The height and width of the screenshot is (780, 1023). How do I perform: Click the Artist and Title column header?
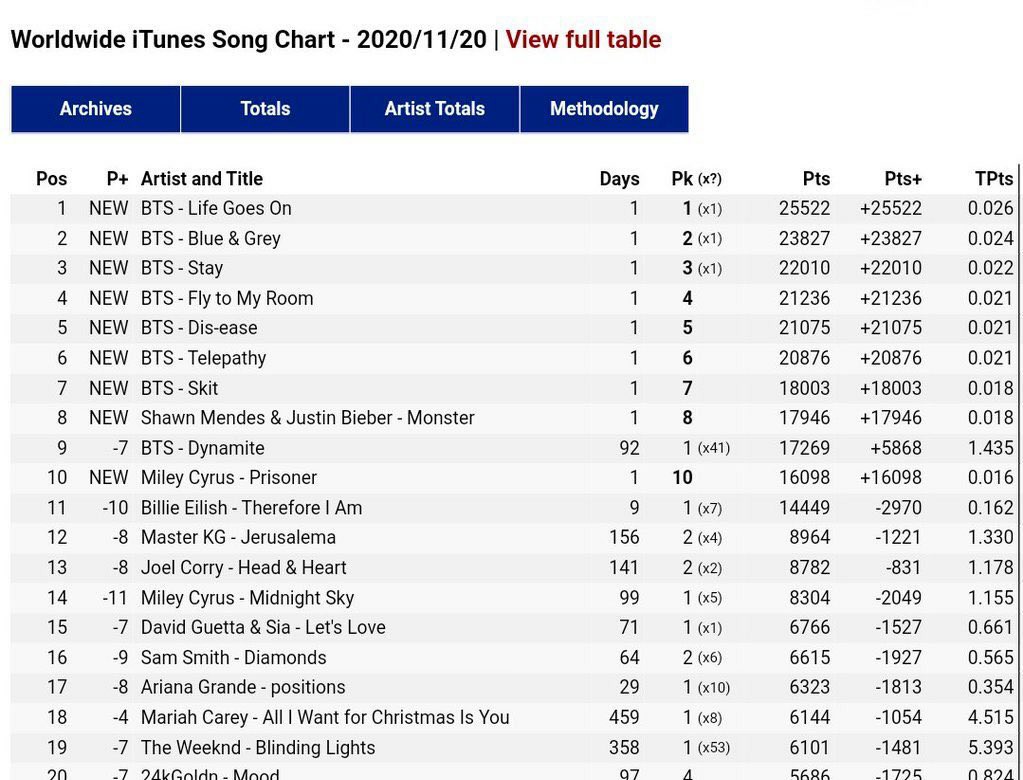coord(202,179)
